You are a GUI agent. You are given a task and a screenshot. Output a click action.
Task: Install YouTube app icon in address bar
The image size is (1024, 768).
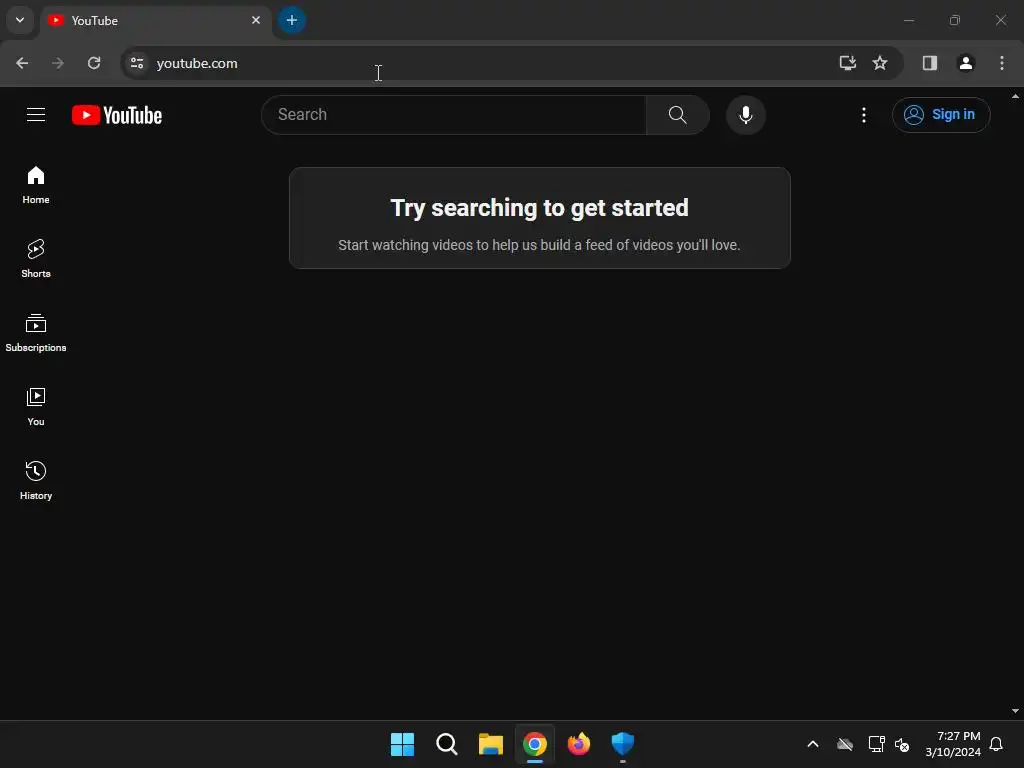(x=847, y=63)
